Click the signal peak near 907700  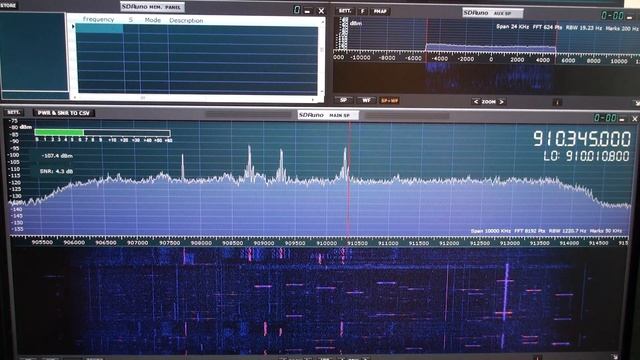pyautogui.click(x=182, y=166)
